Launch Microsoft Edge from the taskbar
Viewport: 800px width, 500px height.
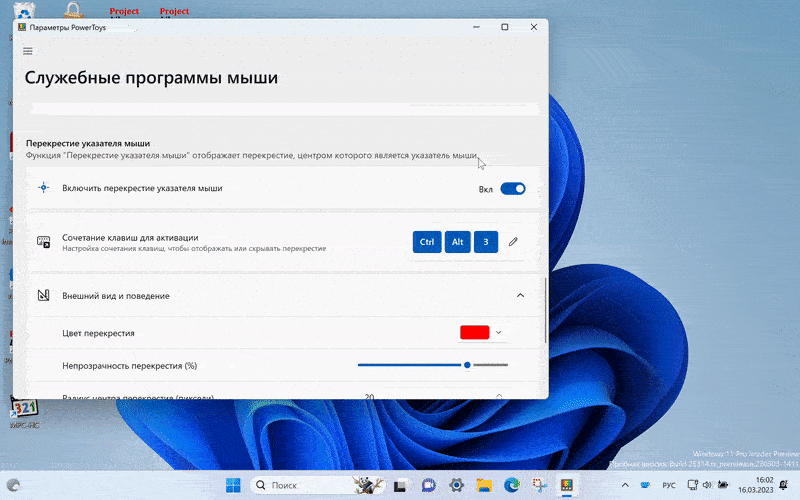tap(512, 485)
